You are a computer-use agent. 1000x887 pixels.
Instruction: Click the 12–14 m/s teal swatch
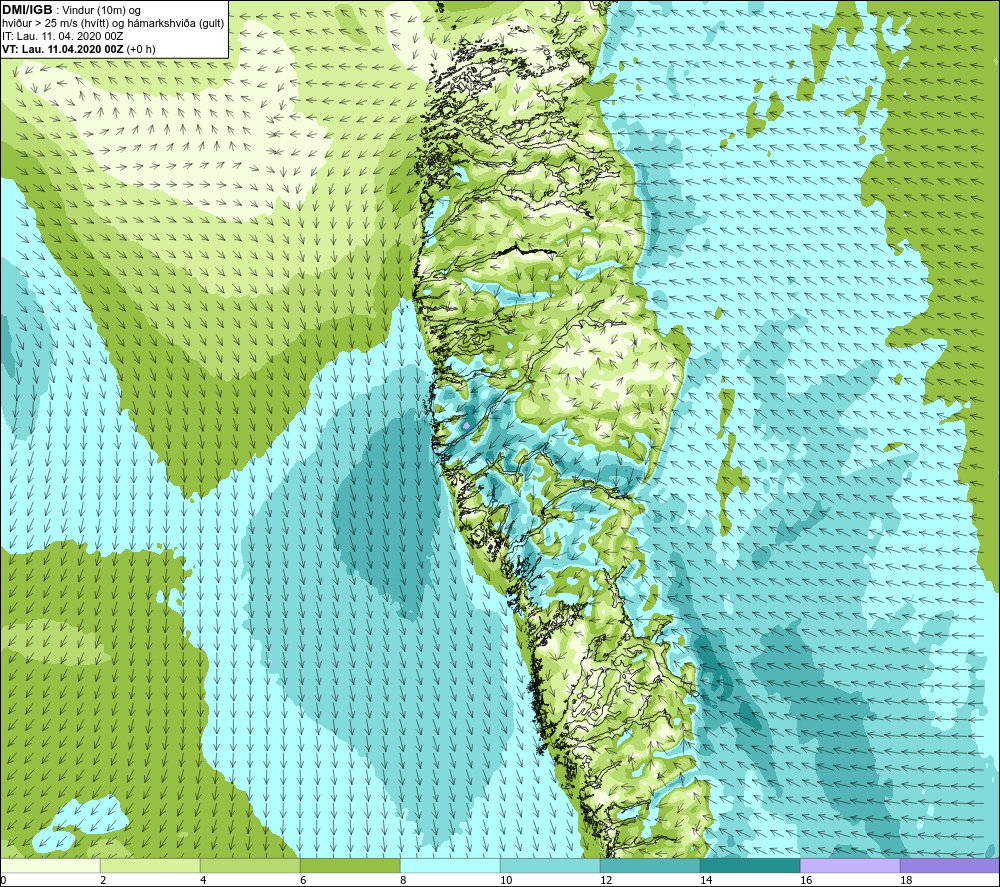[650, 865]
